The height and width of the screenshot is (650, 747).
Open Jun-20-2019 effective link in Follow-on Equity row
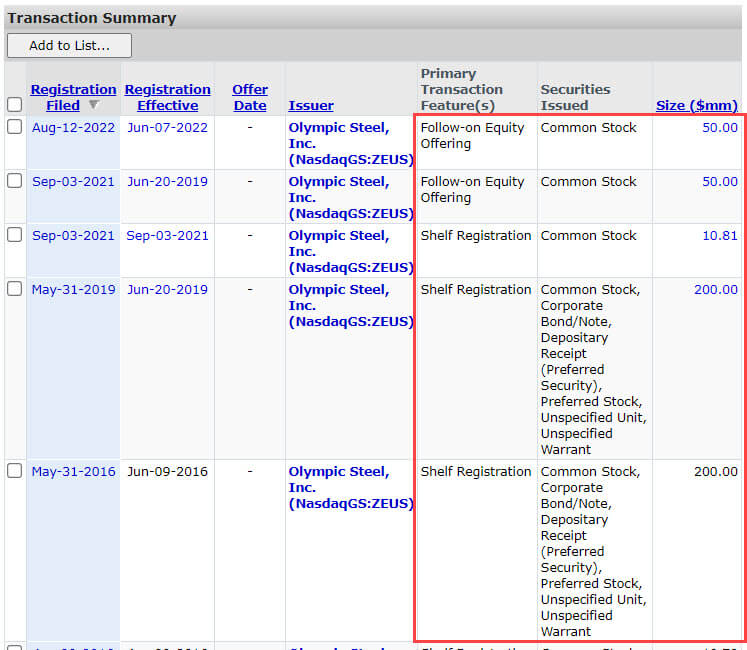167,182
